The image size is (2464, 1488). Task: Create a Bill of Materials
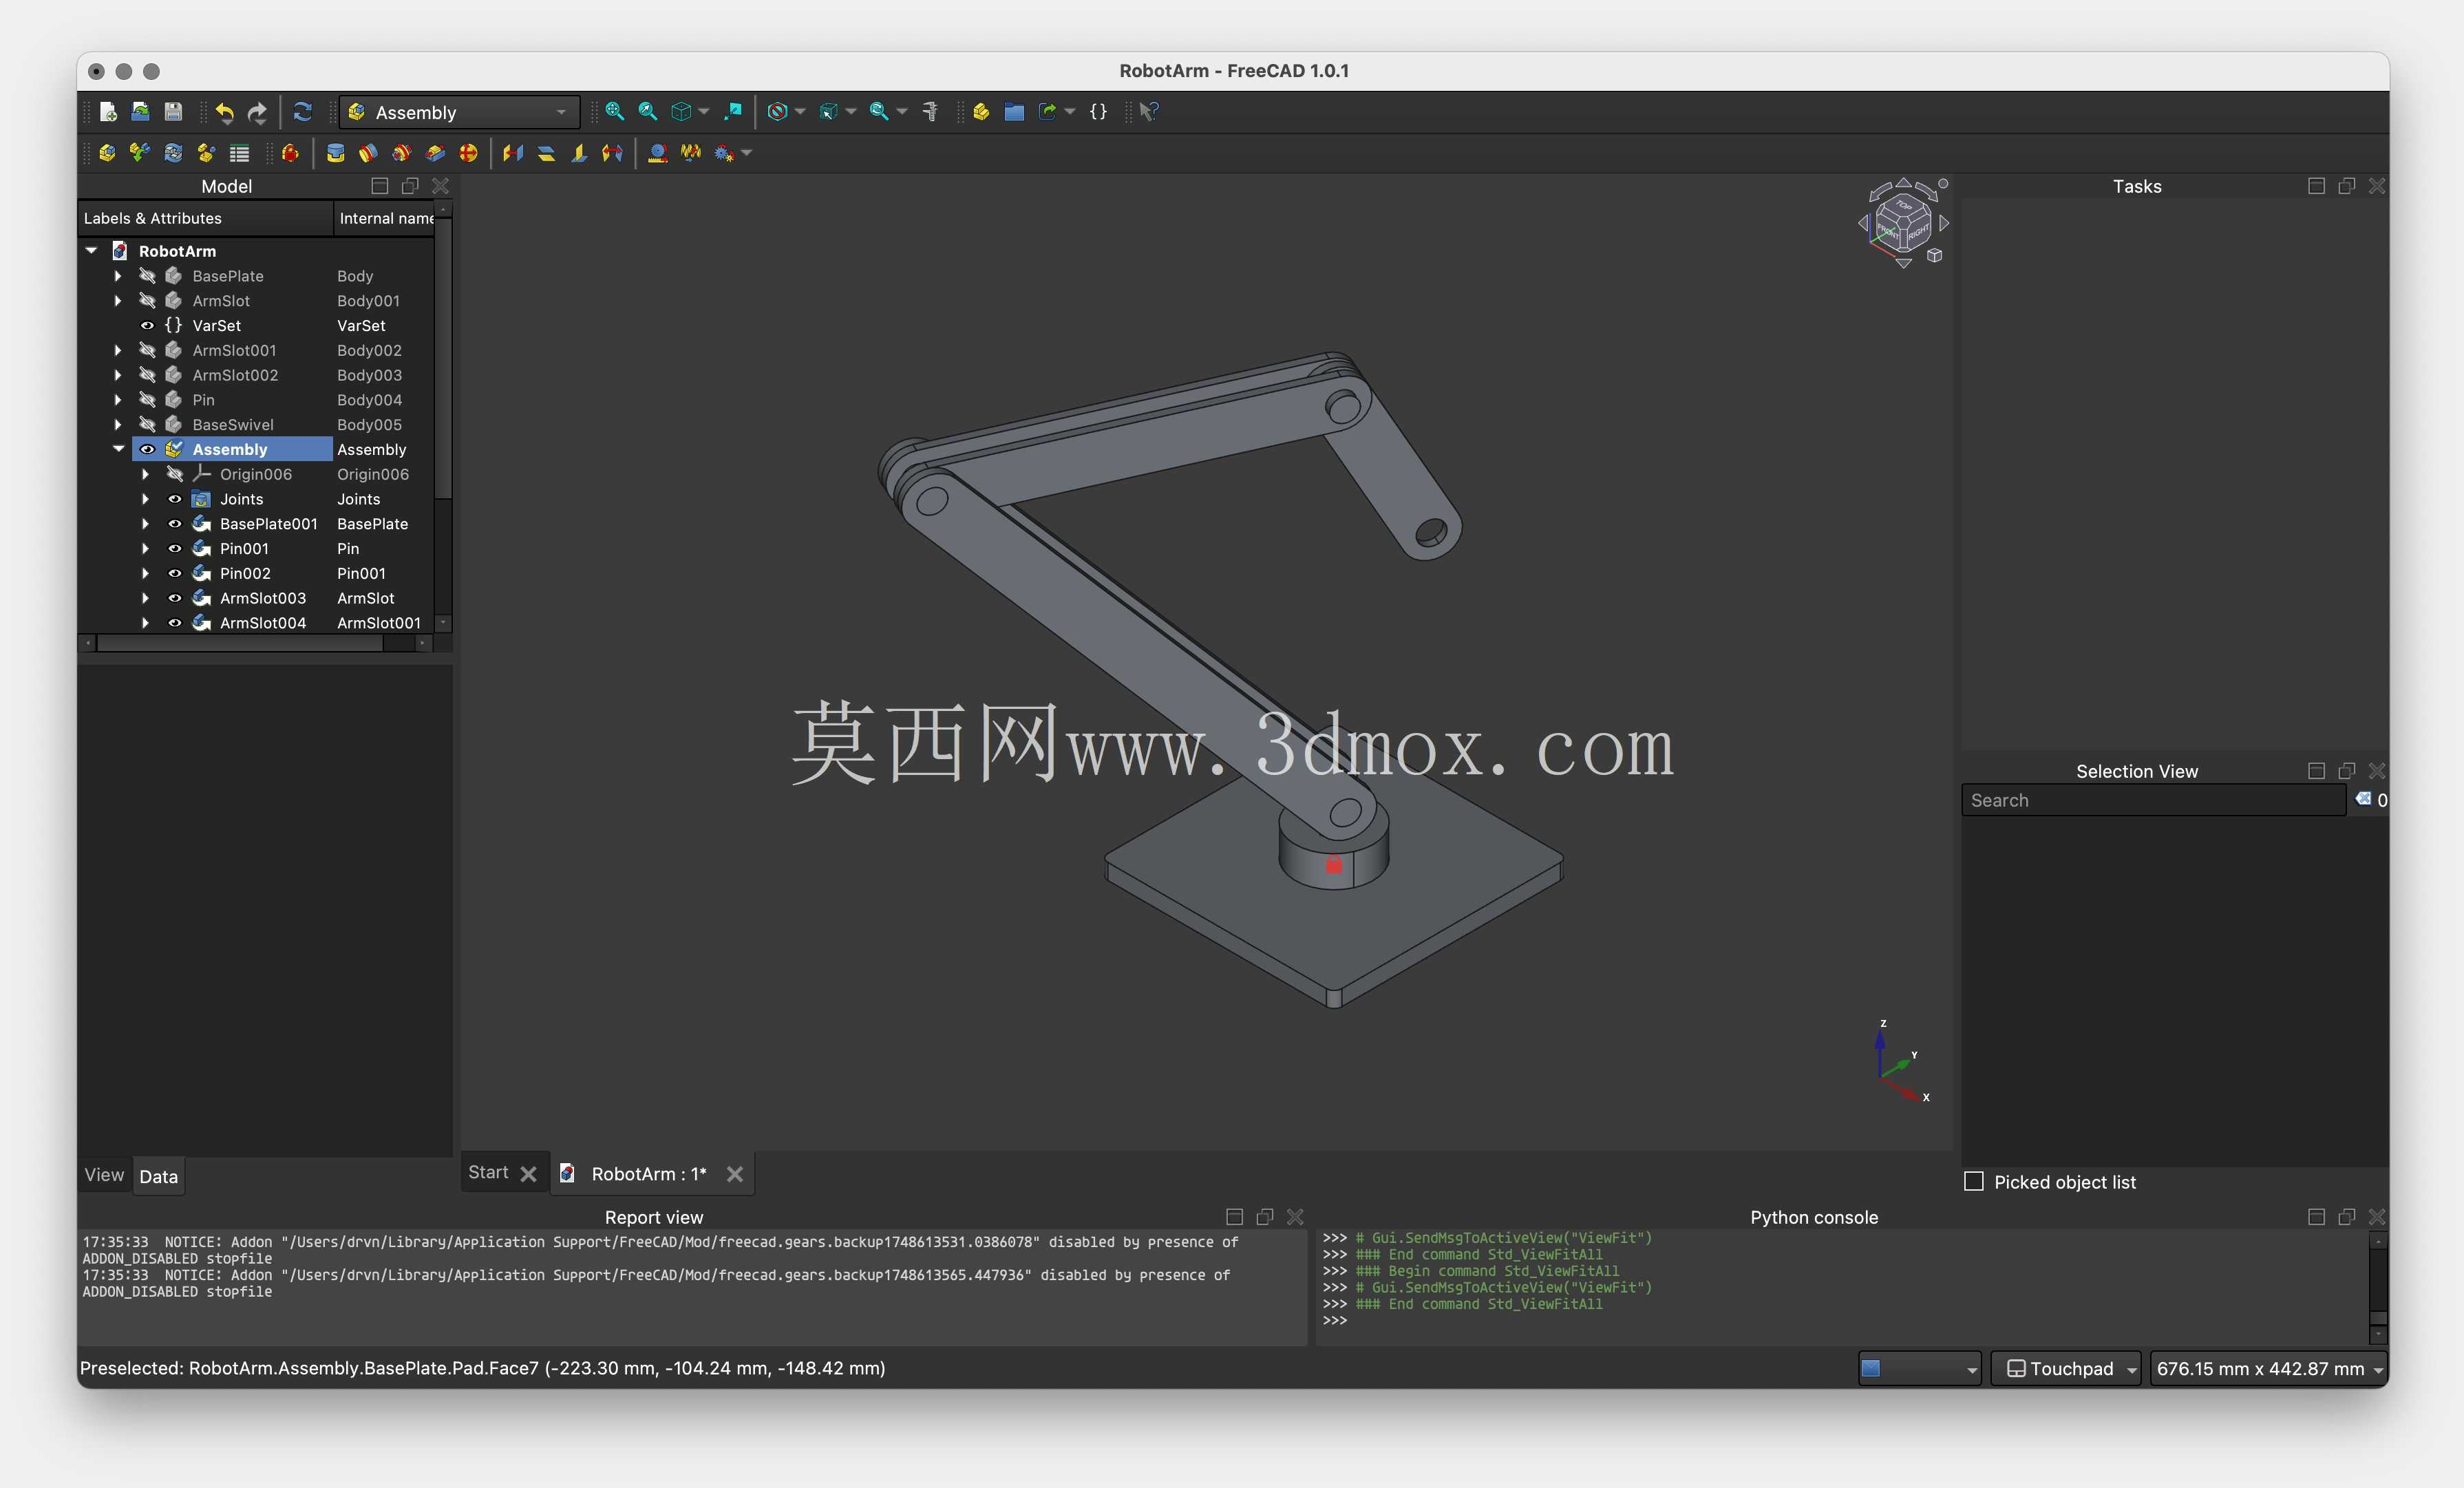click(x=239, y=153)
